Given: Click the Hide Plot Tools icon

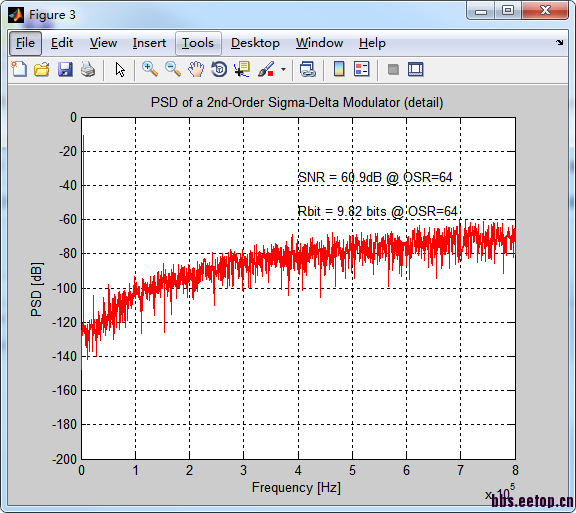Looking at the screenshot, I should (393, 69).
